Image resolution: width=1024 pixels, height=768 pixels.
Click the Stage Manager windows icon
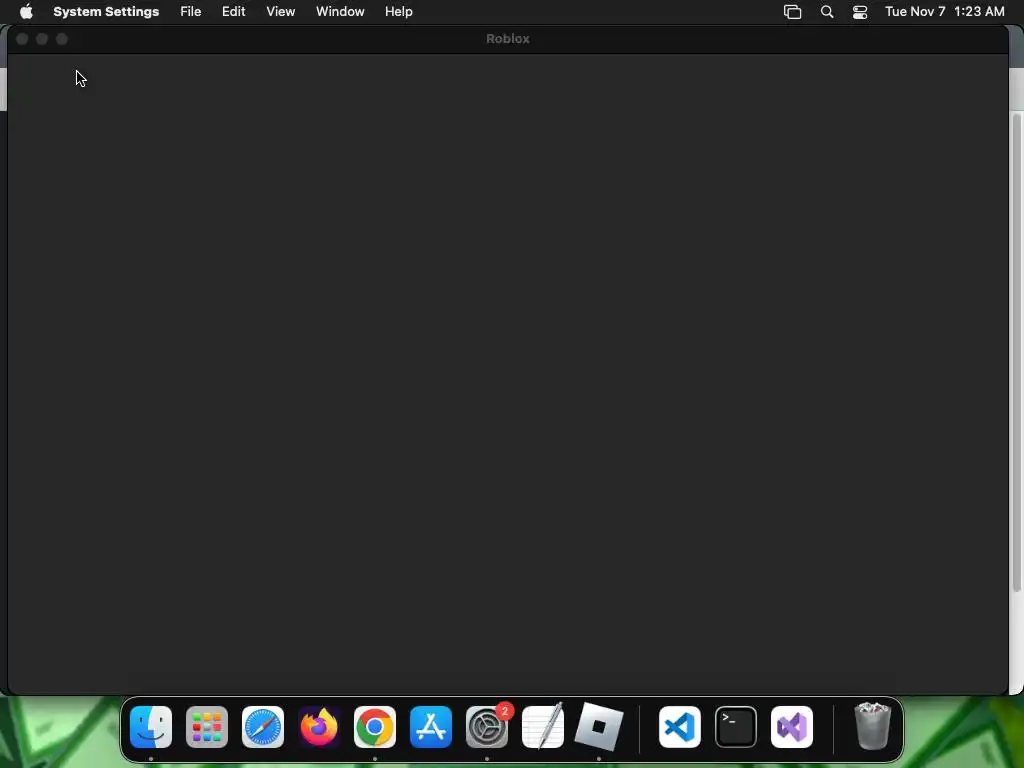tap(792, 12)
